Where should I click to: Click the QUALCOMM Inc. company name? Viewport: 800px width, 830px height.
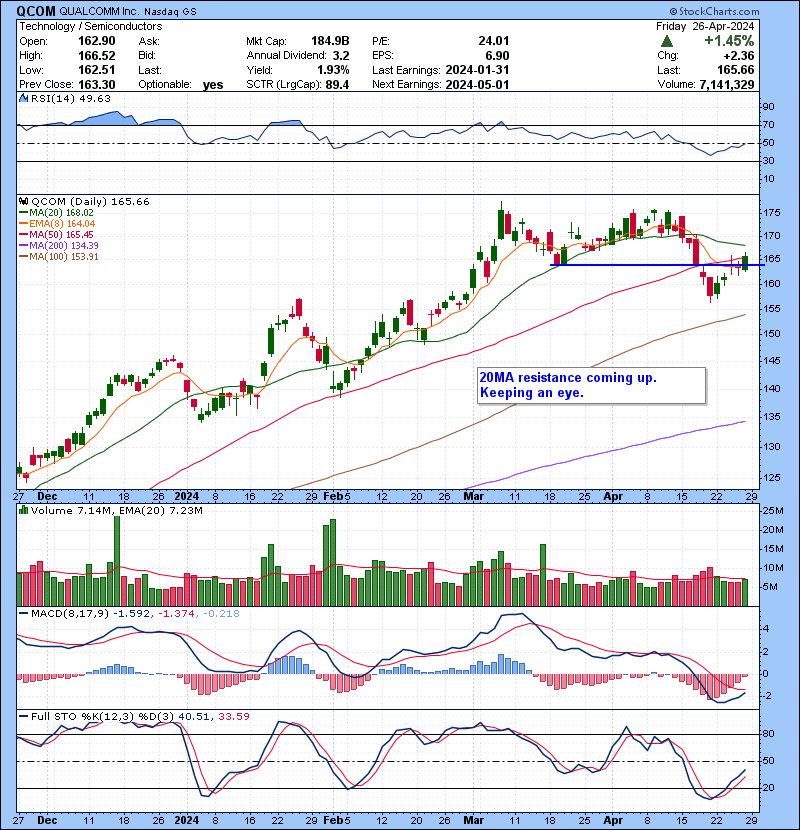tap(98, 11)
